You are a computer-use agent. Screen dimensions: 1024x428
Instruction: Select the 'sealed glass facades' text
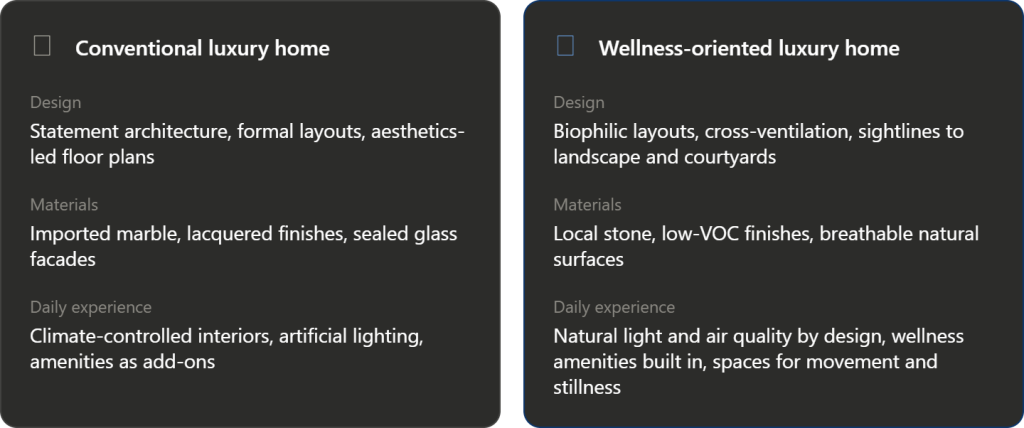point(244,246)
